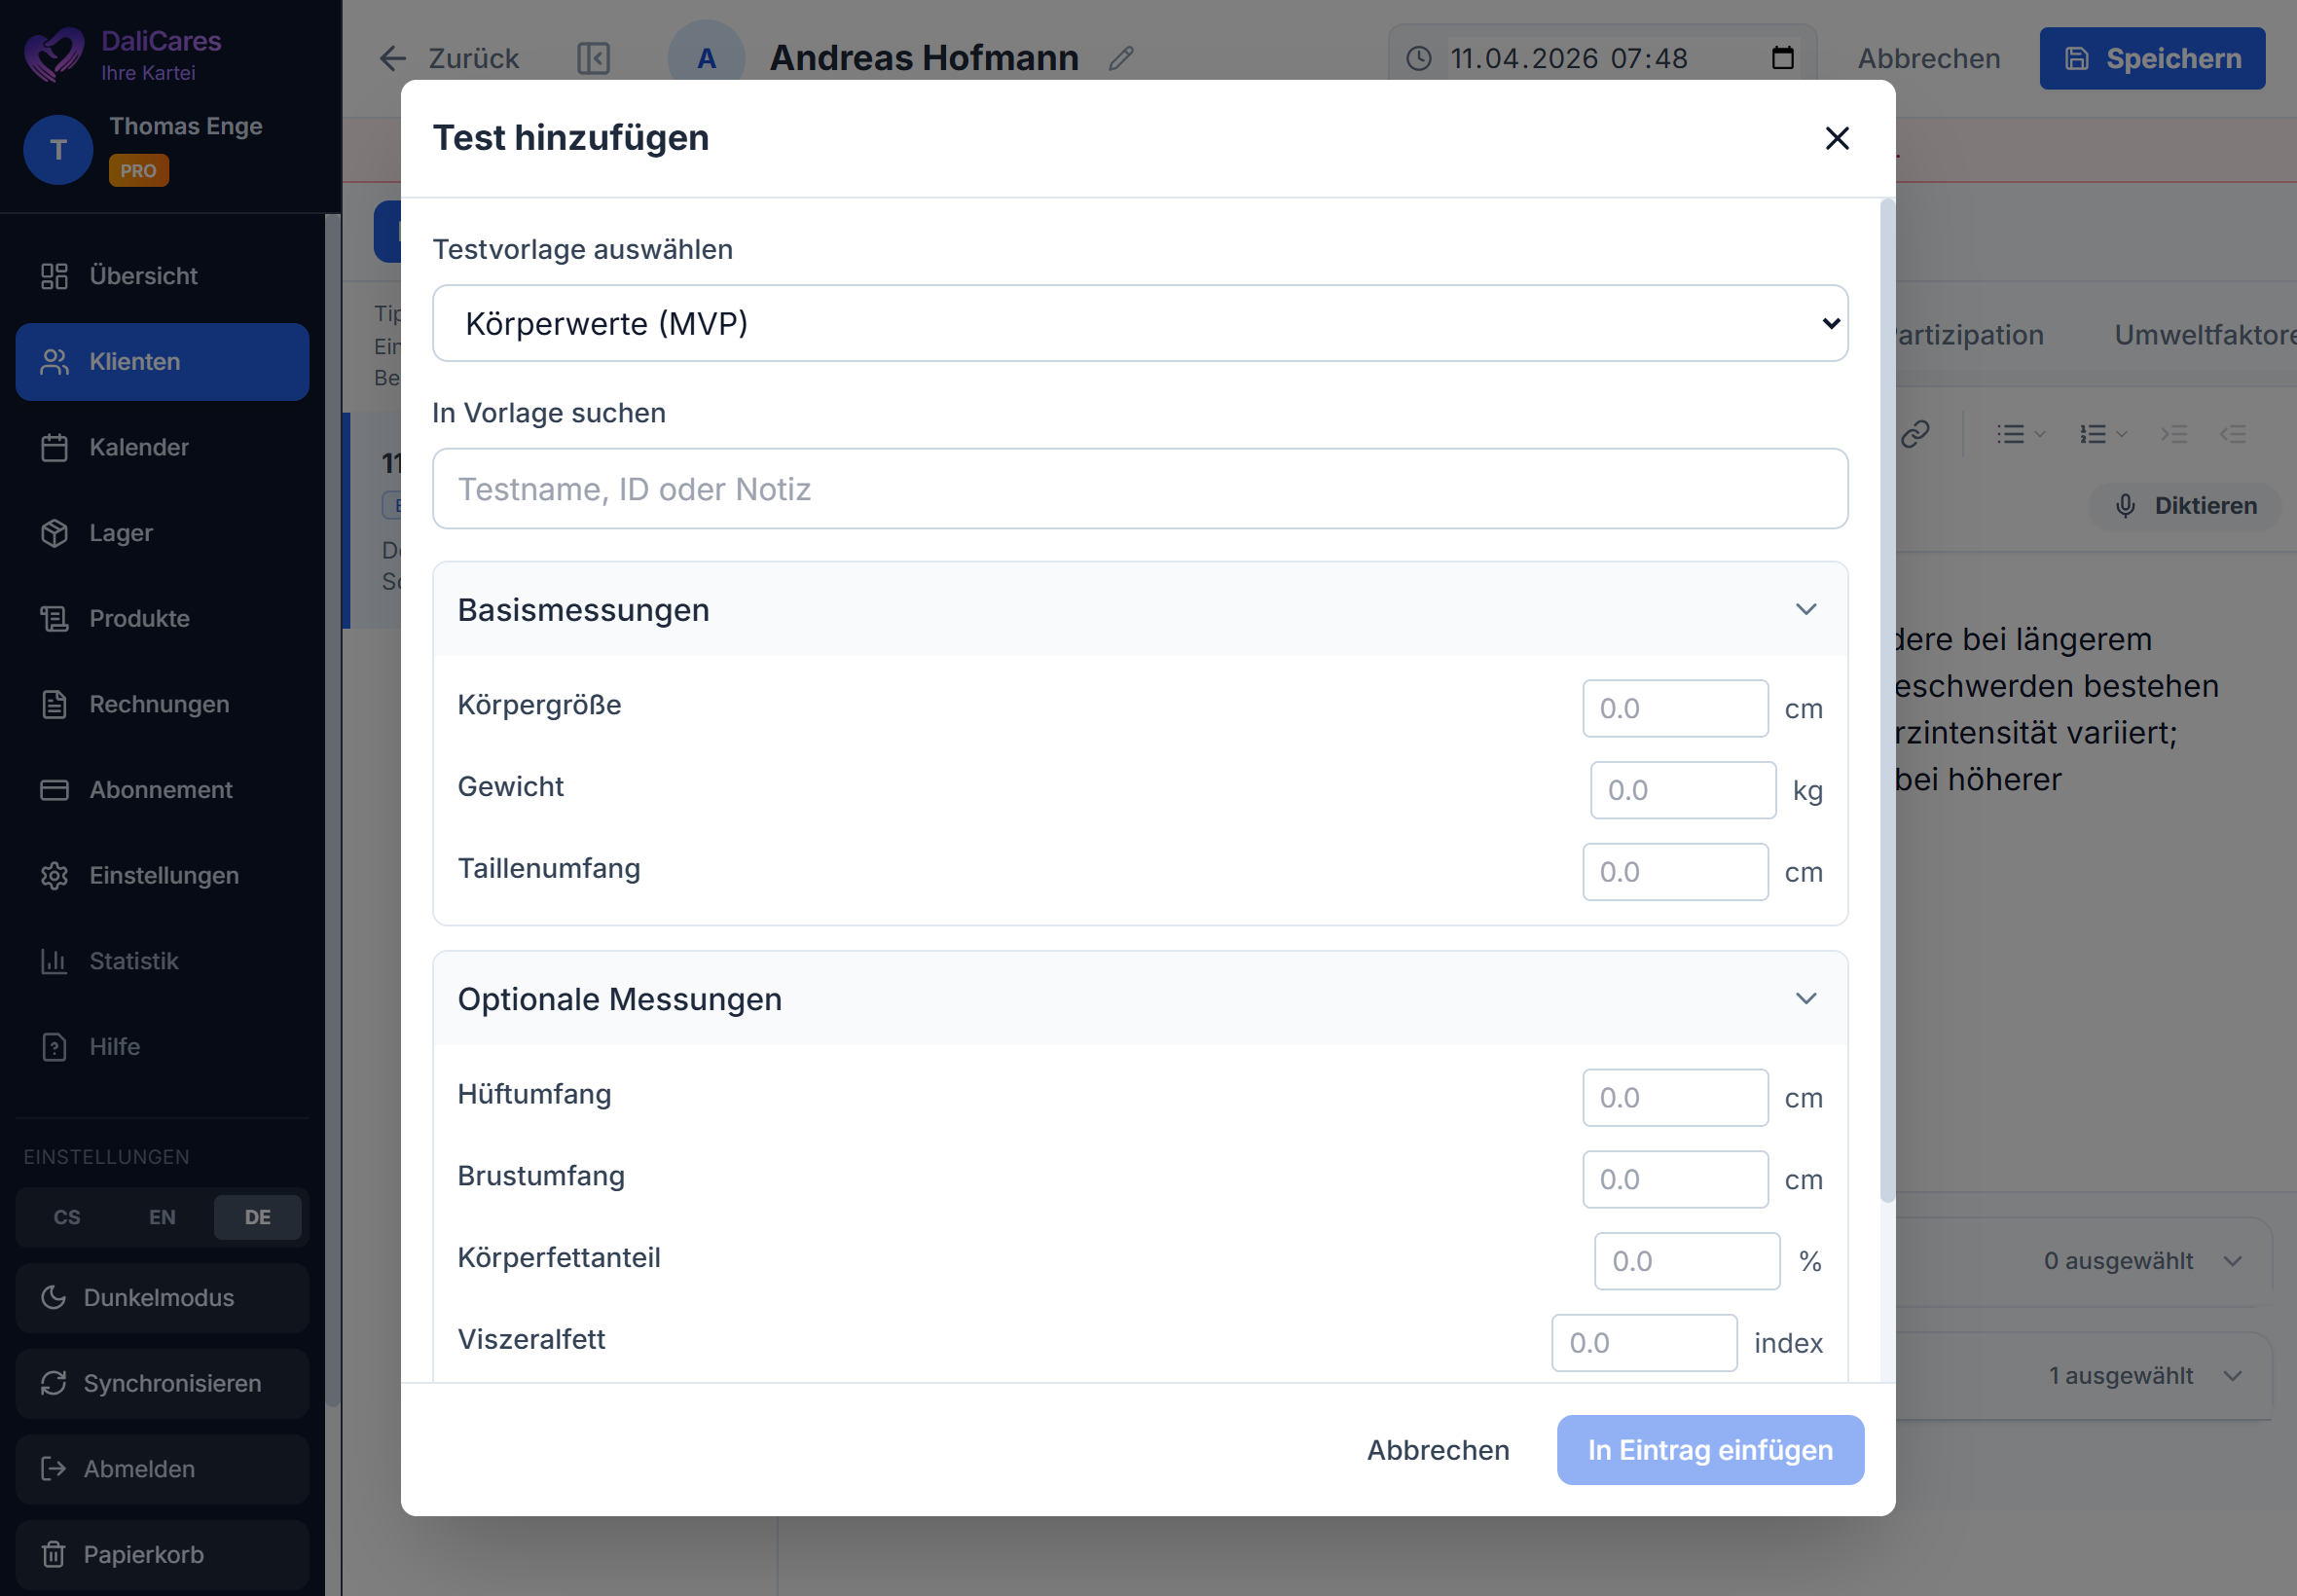Open Statistik in the sidebar

coord(133,961)
